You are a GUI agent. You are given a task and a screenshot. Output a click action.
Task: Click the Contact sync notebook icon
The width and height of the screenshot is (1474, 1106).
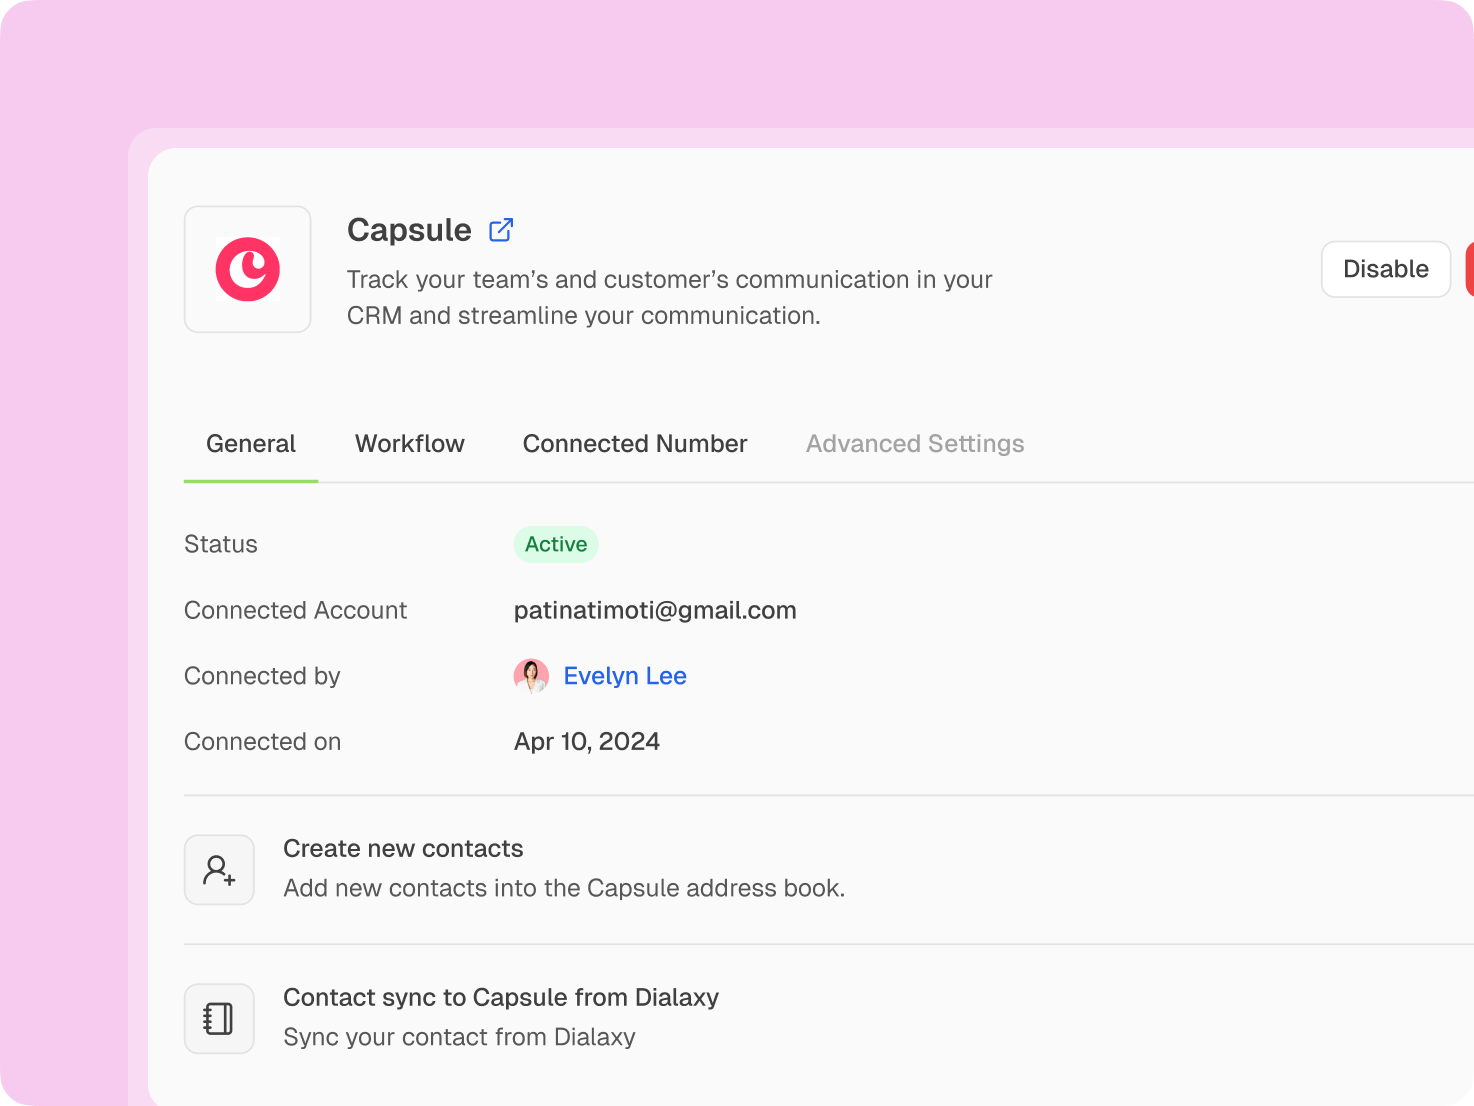click(x=219, y=1019)
